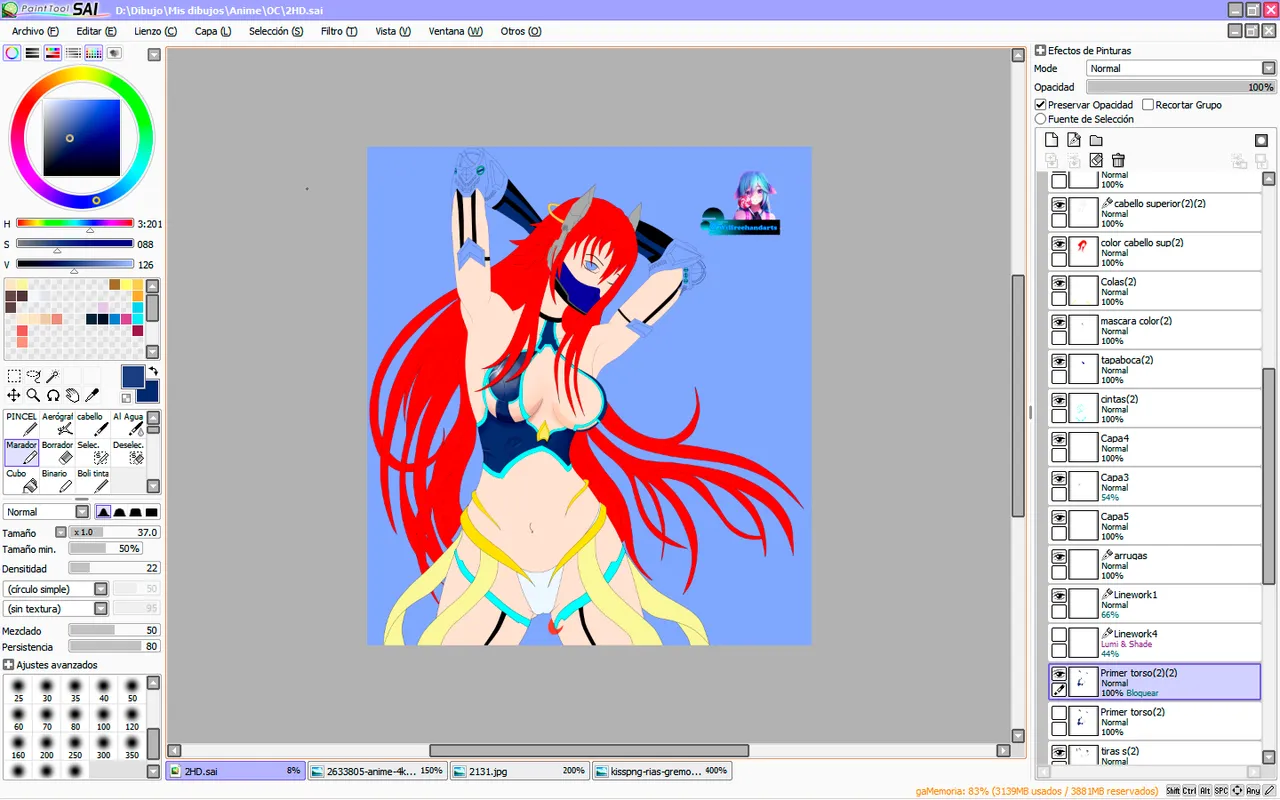Select the Primer torso(2) layer

(1155, 721)
